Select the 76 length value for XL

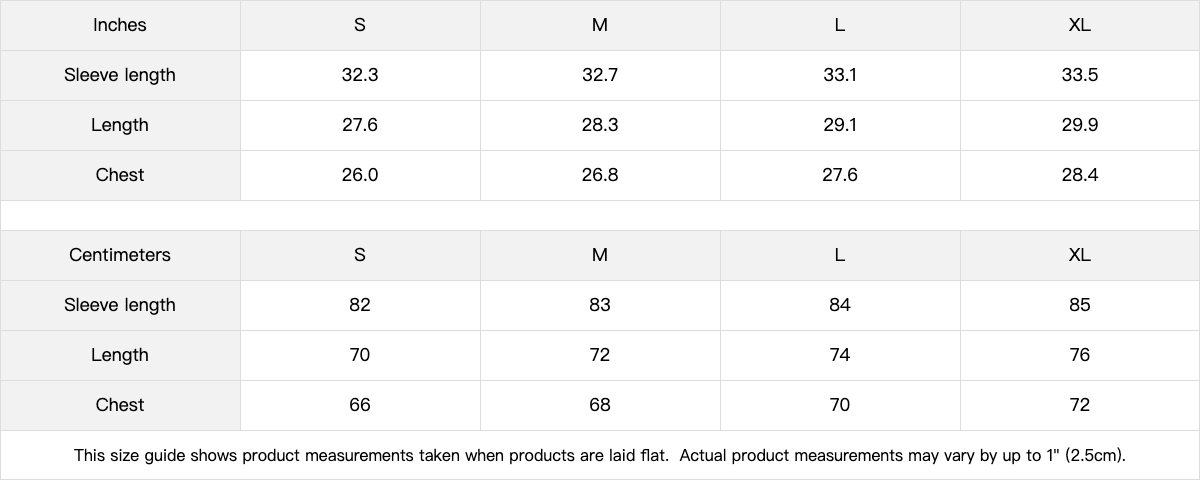pos(1079,355)
